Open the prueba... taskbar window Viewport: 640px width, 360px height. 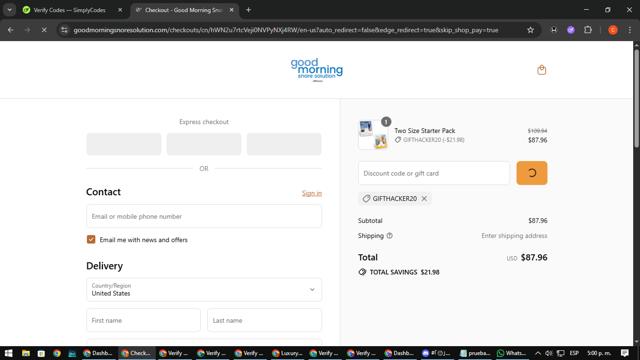pos(475,353)
